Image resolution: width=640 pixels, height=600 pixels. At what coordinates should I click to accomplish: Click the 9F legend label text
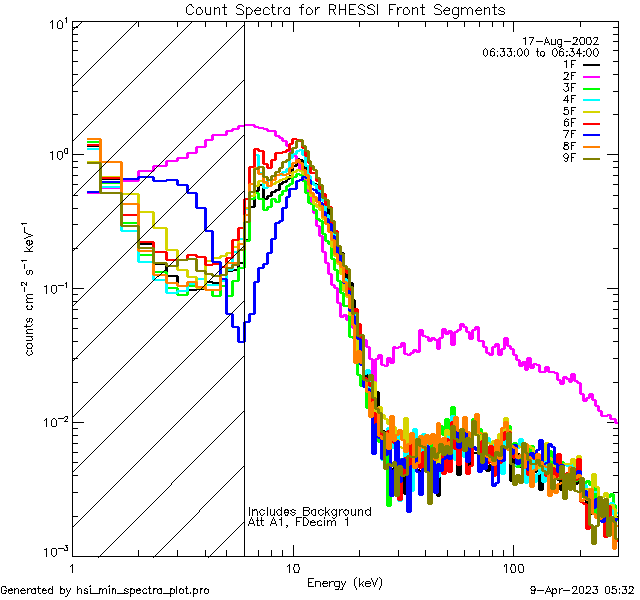coord(569,158)
